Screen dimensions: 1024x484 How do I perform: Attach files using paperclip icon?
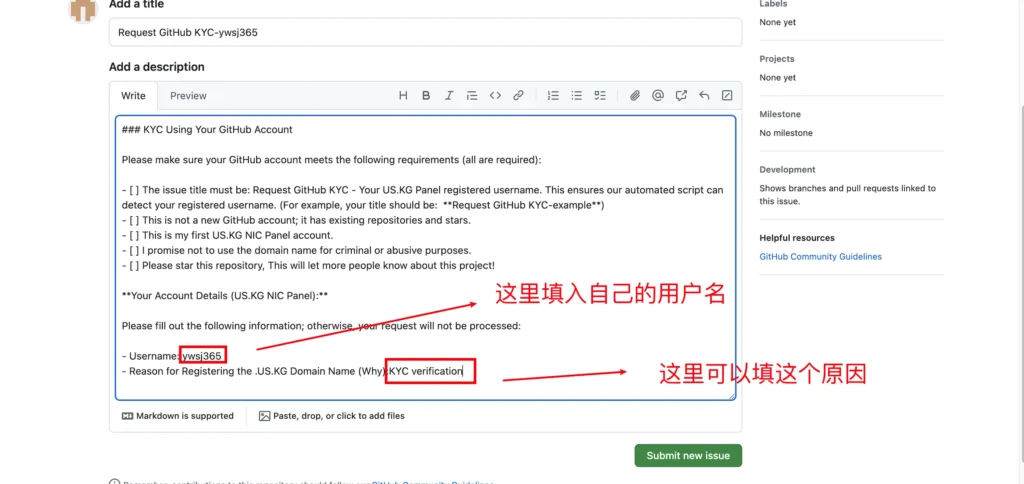point(635,96)
